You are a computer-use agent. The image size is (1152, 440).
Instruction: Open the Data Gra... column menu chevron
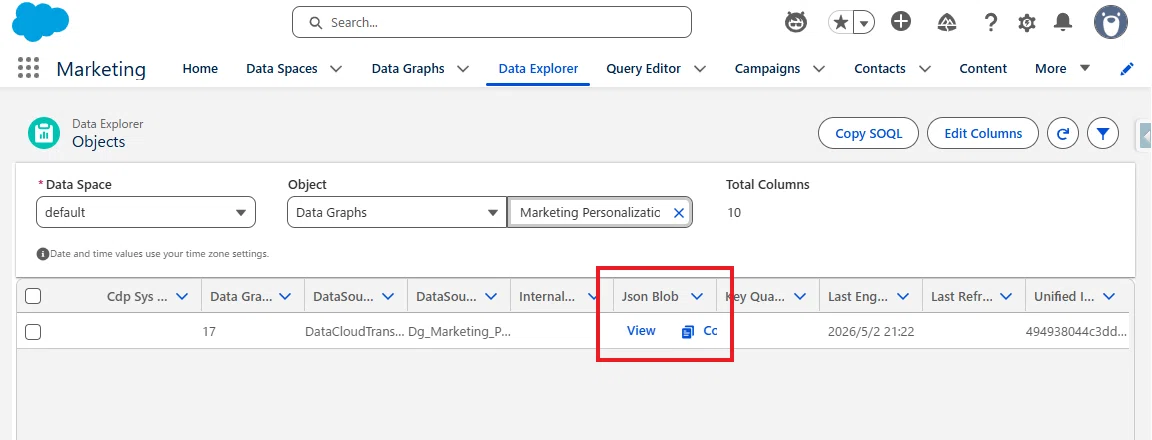[286, 297]
